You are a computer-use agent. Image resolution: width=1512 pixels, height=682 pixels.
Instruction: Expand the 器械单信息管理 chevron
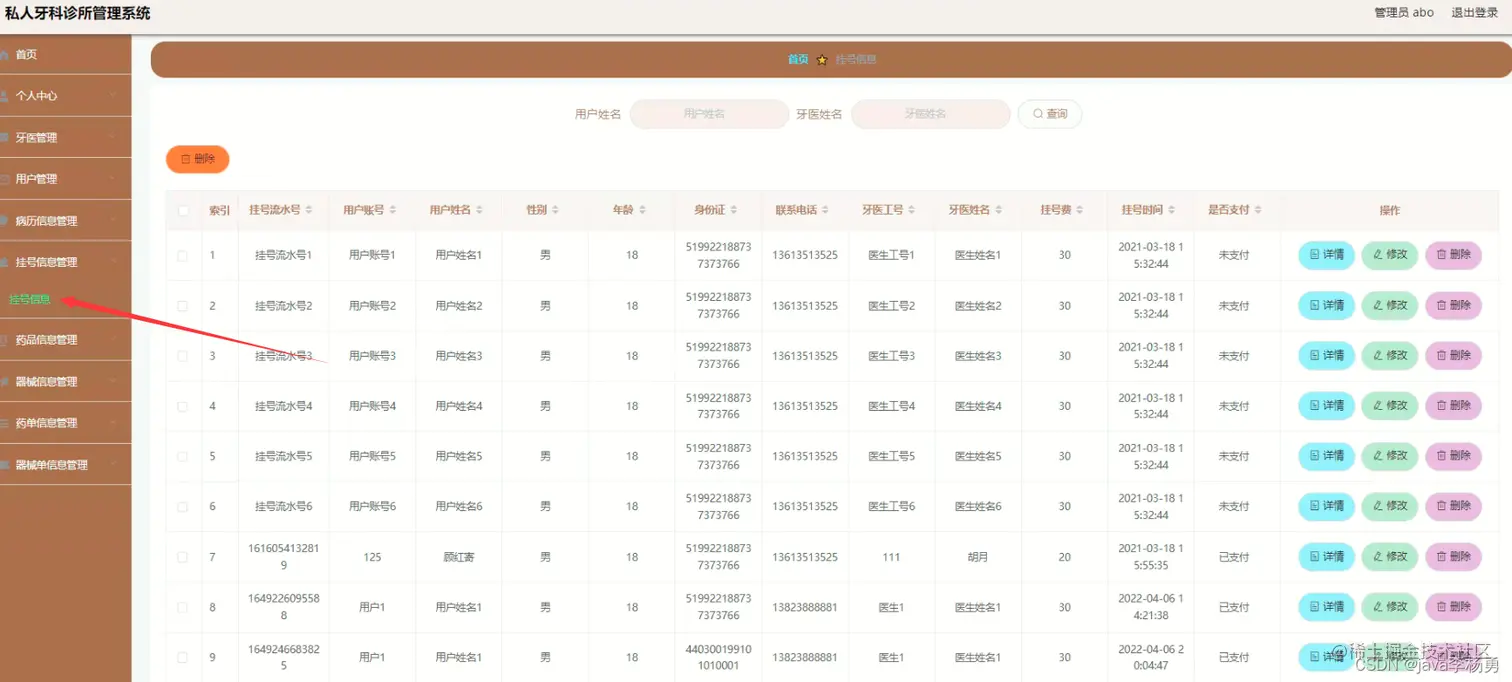114,465
